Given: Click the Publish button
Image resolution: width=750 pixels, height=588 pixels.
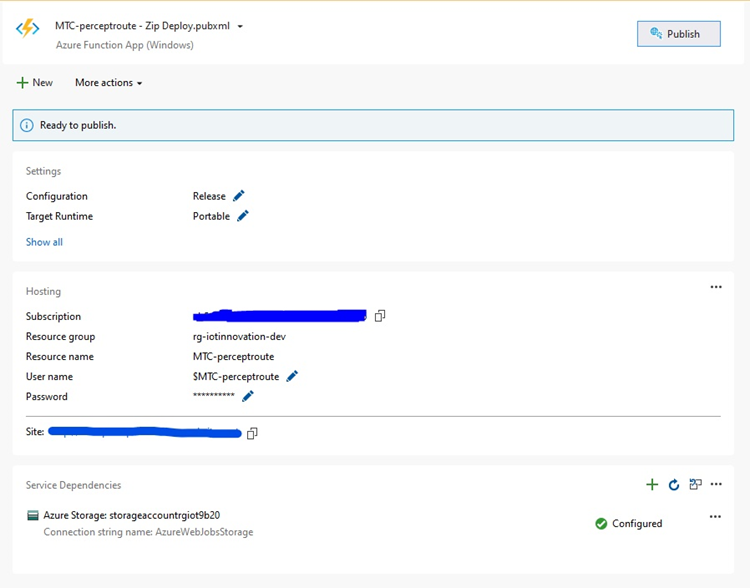Looking at the screenshot, I should pyautogui.click(x=678, y=34).
